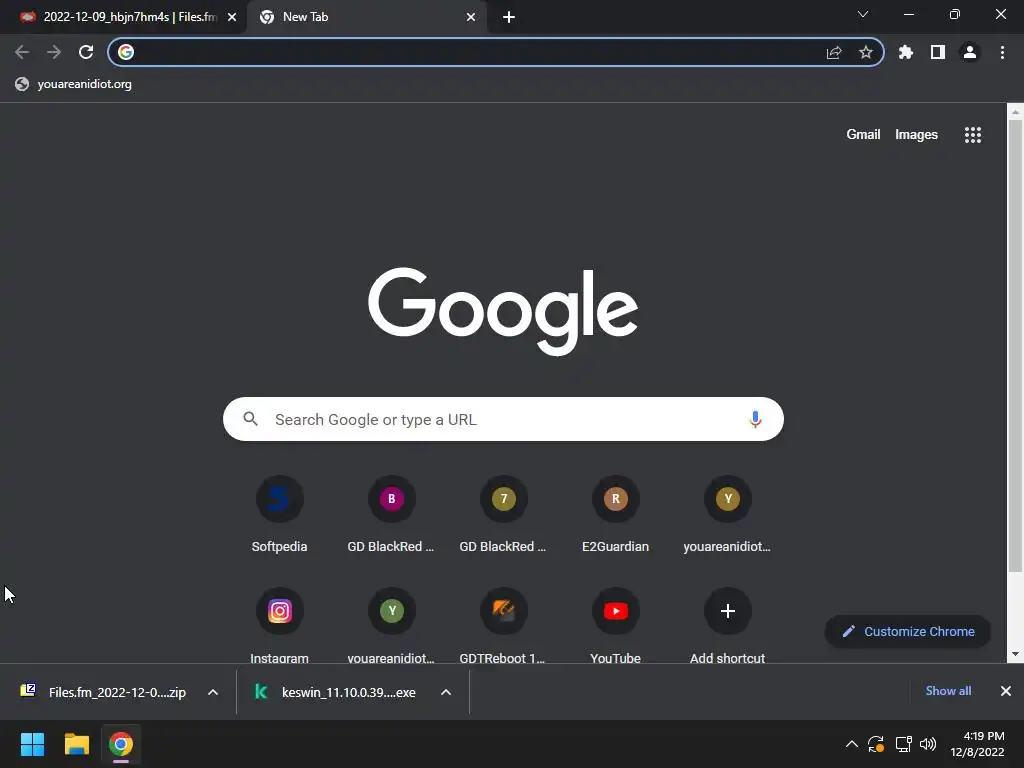Open tab search dropdown arrow
This screenshot has width=1024, height=768.
[863, 14]
